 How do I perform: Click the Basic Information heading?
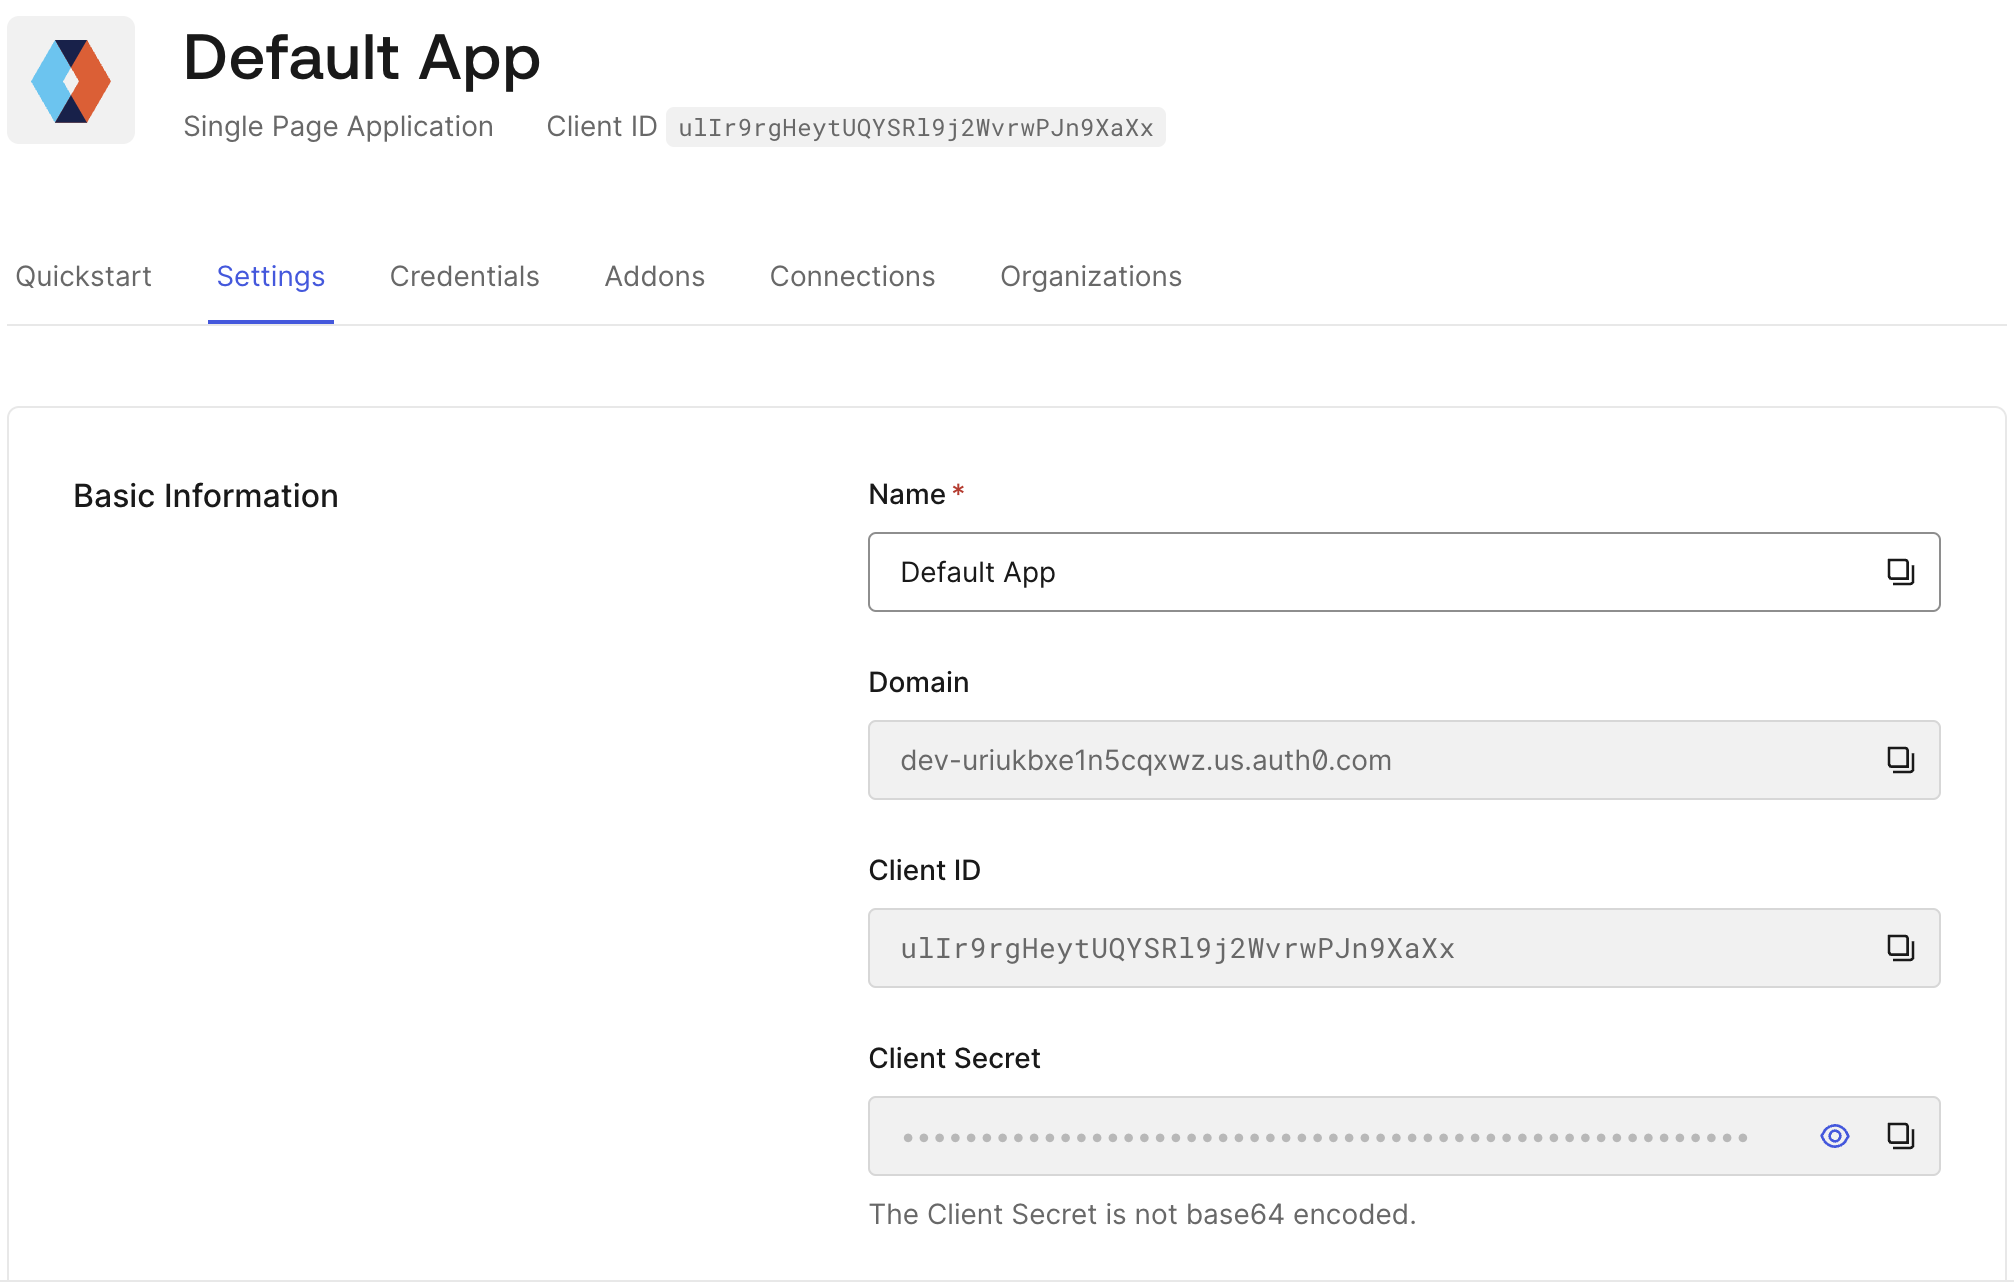click(204, 495)
